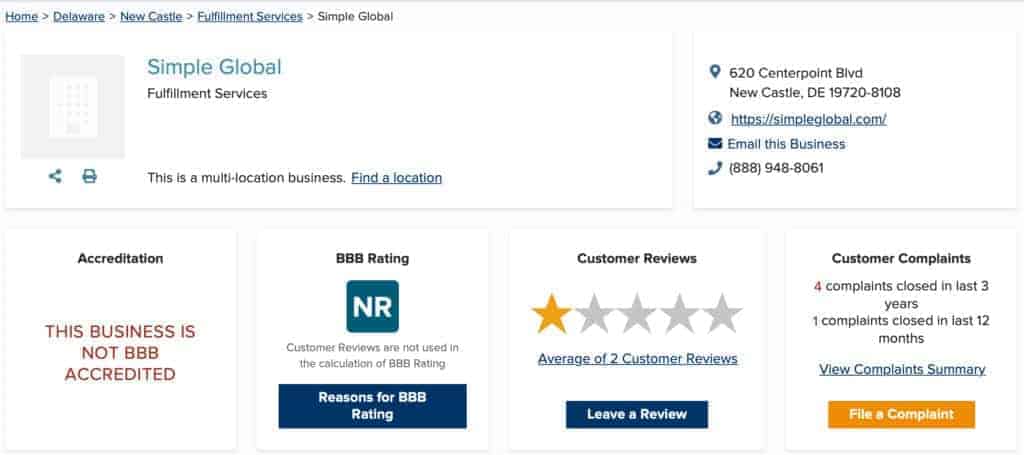Click the envelope email icon
1024x455 pixels.
pyautogui.click(x=715, y=143)
